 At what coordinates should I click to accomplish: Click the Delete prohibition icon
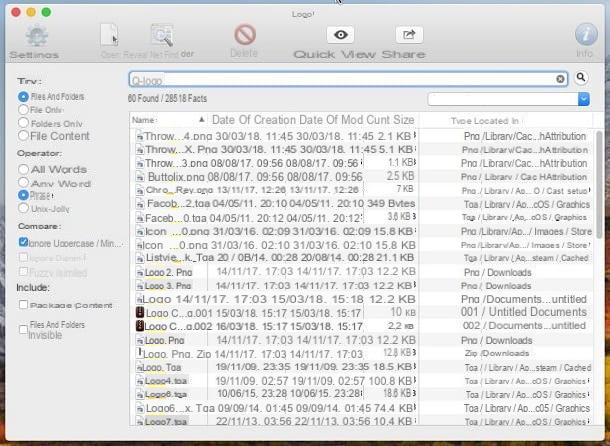245,35
